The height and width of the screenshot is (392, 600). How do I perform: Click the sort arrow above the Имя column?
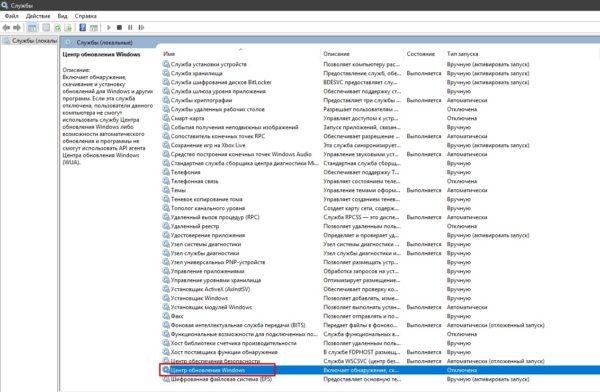pos(241,49)
